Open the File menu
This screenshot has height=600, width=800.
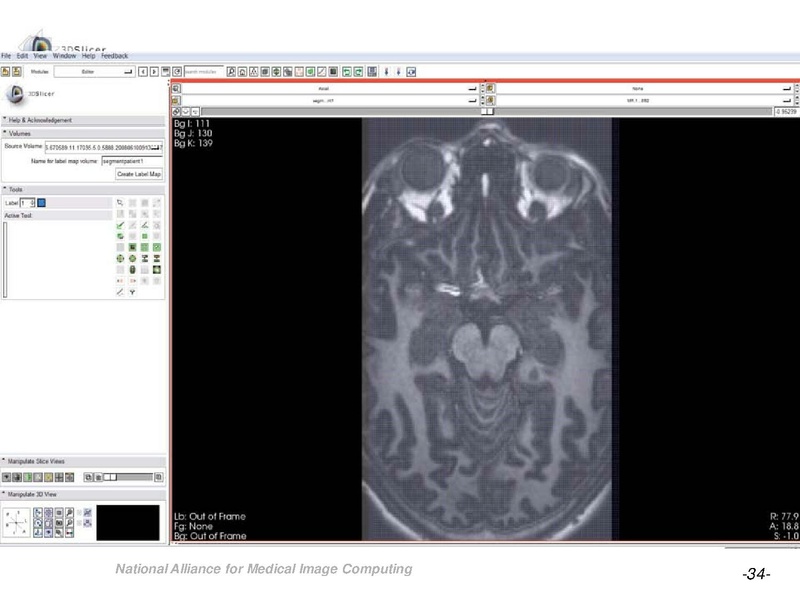pyautogui.click(x=6, y=56)
